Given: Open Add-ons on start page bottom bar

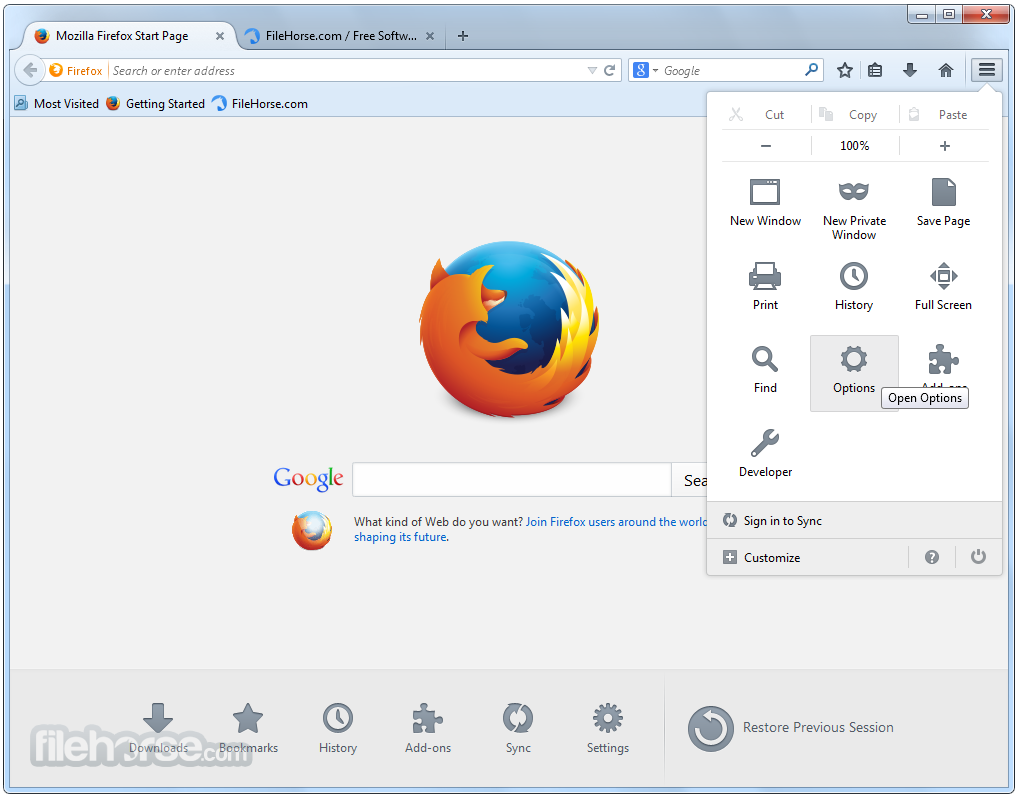Looking at the screenshot, I should pos(428,728).
